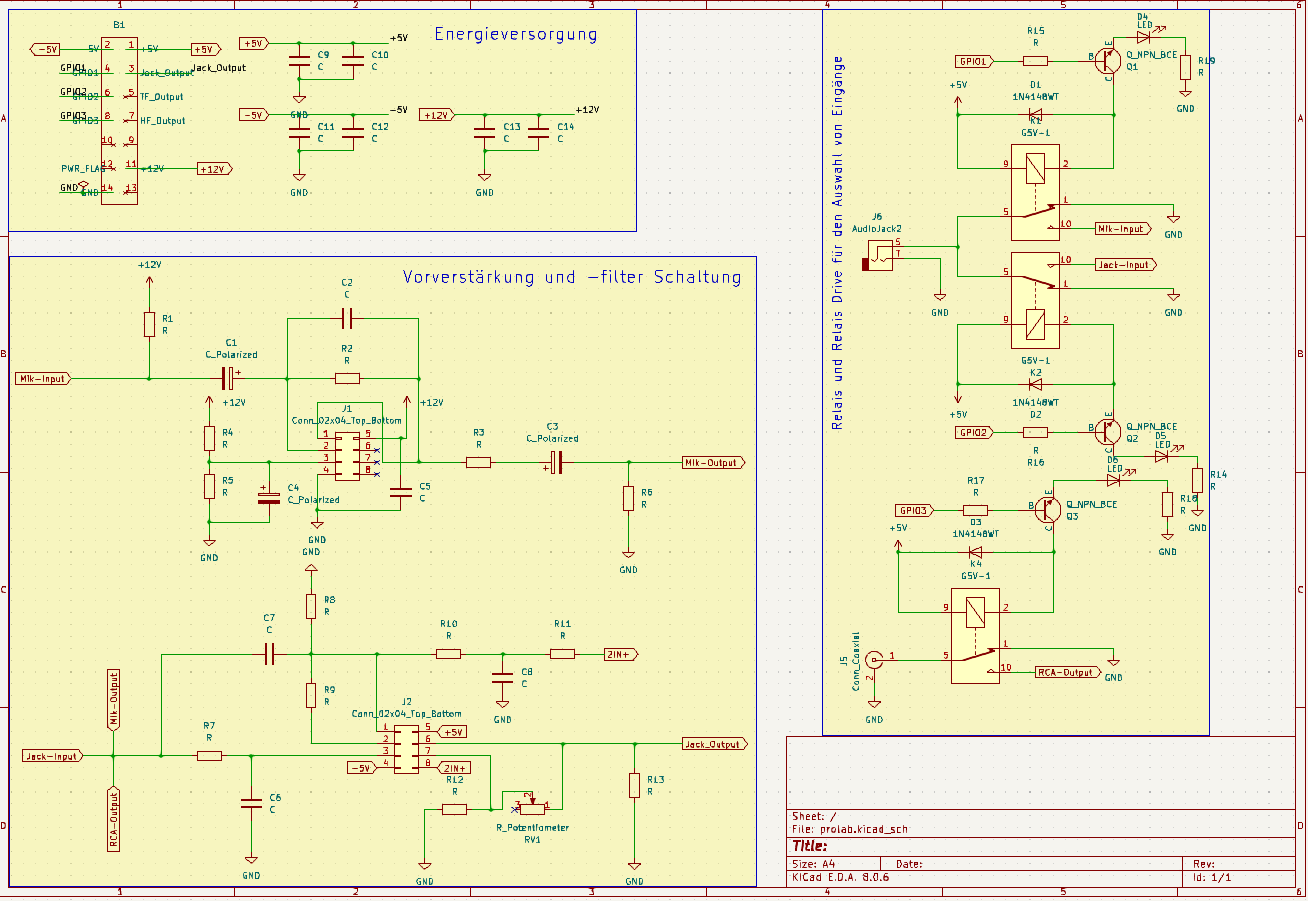This screenshot has width=1308, height=901.
Task: Select resistor R11 symbol
Action: pyautogui.click(x=562, y=654)
